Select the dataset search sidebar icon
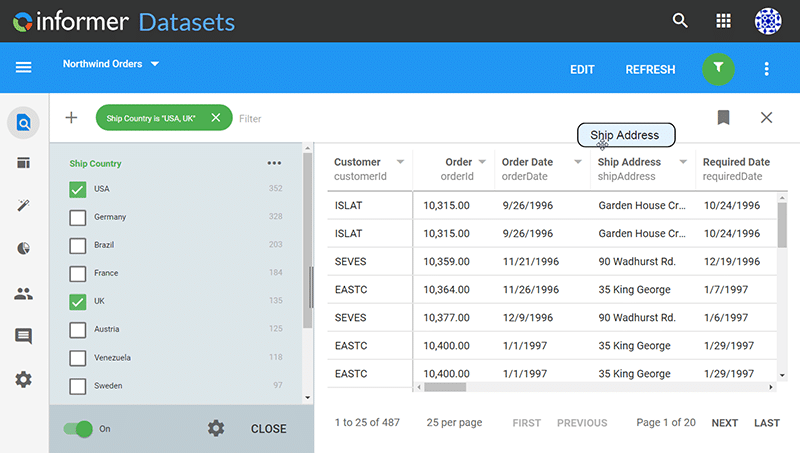Image resolution: width=800 pixels, height=453 pixels. pos(23,123)
